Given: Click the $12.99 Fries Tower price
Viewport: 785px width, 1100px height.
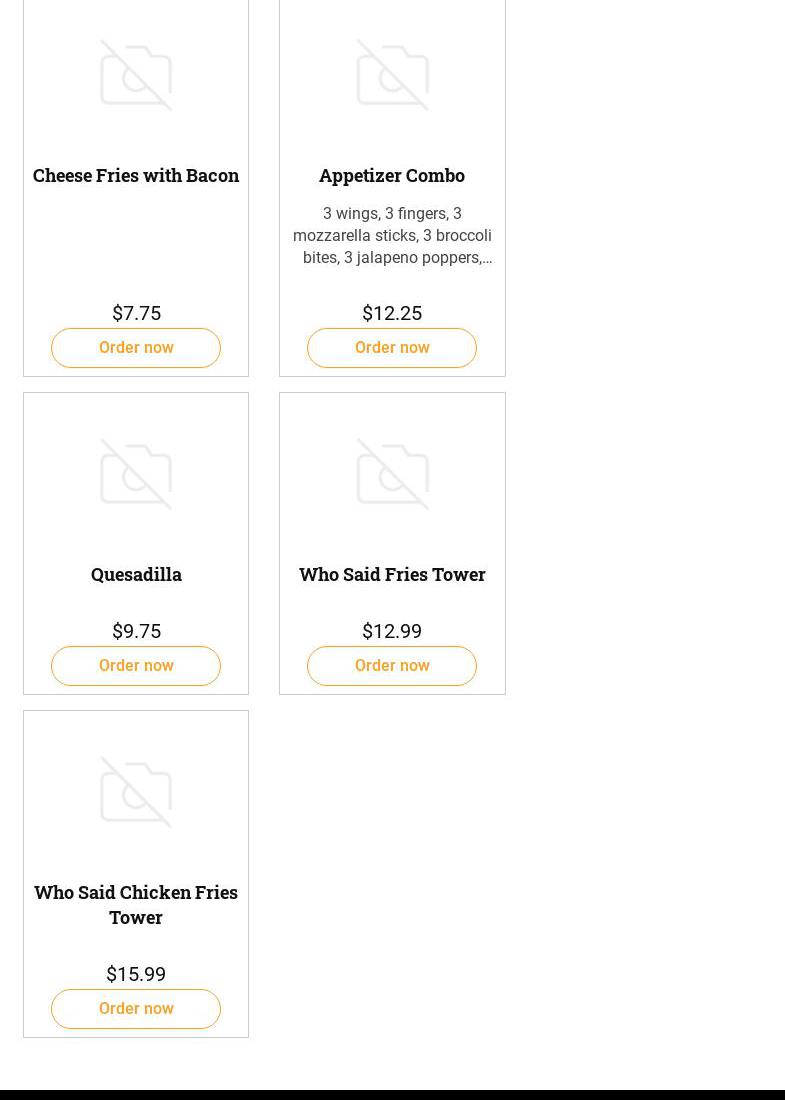Looking at the screenshot, I should 392,631.
